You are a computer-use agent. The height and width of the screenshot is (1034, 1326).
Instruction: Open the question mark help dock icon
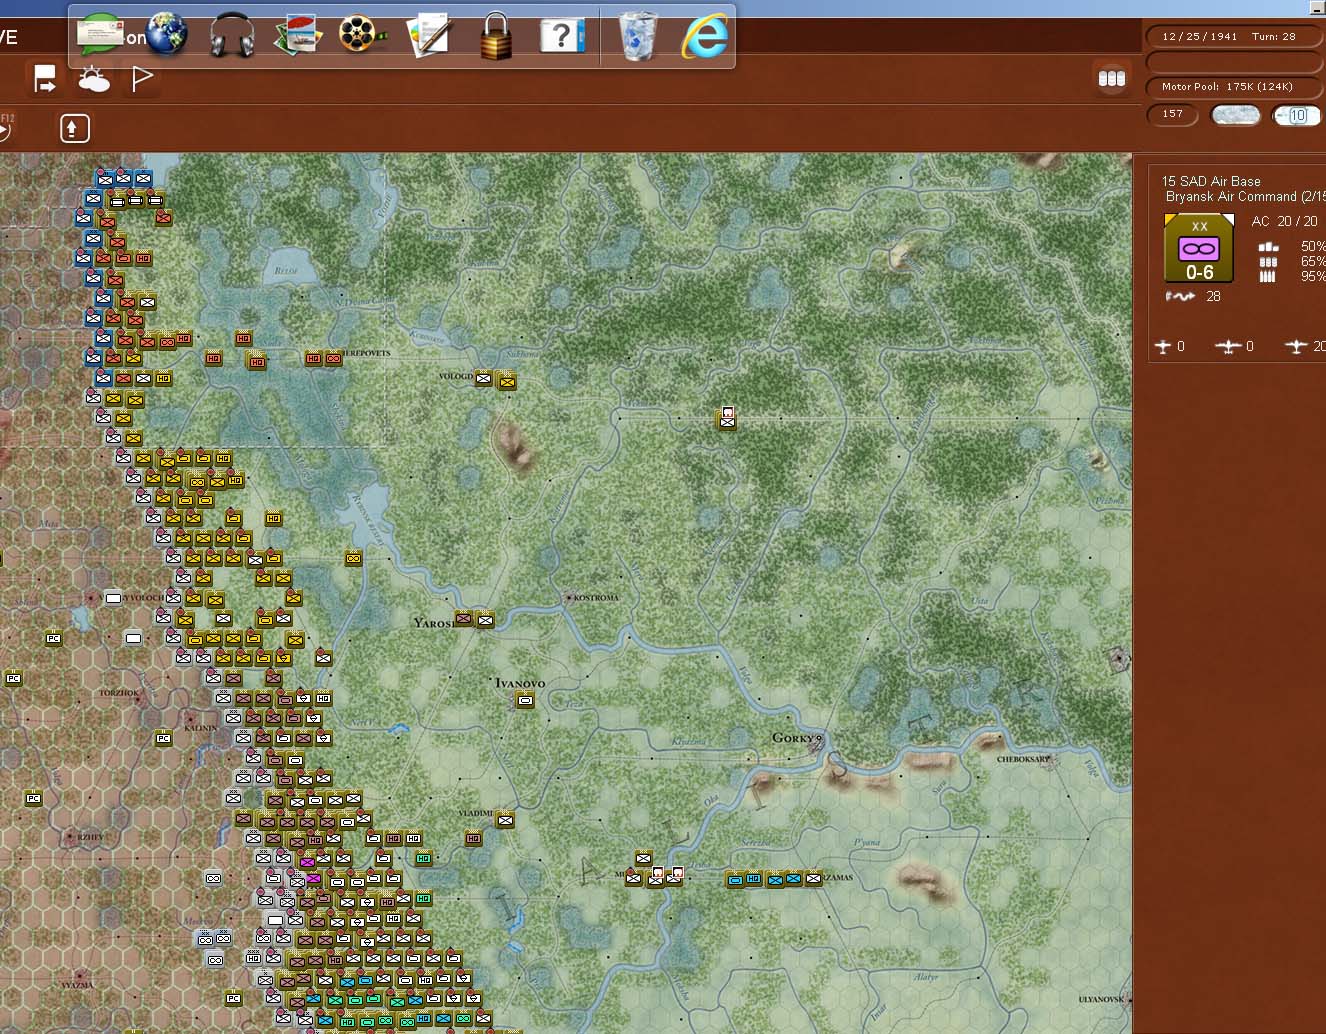[x=562, y=36]
